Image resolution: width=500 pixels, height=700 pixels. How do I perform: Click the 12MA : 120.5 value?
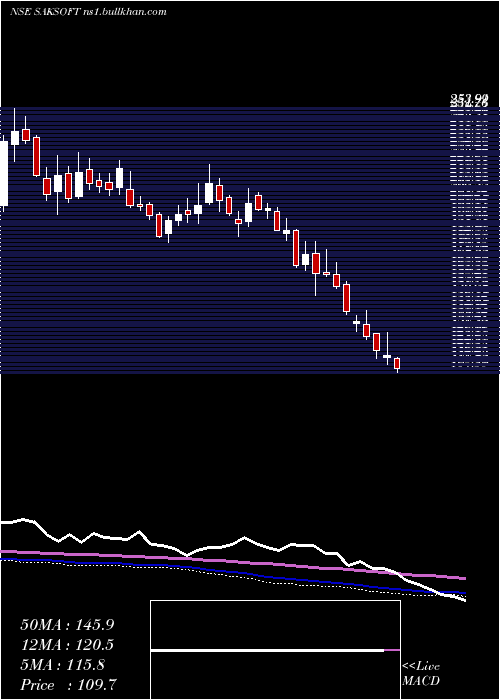point(67,645)
